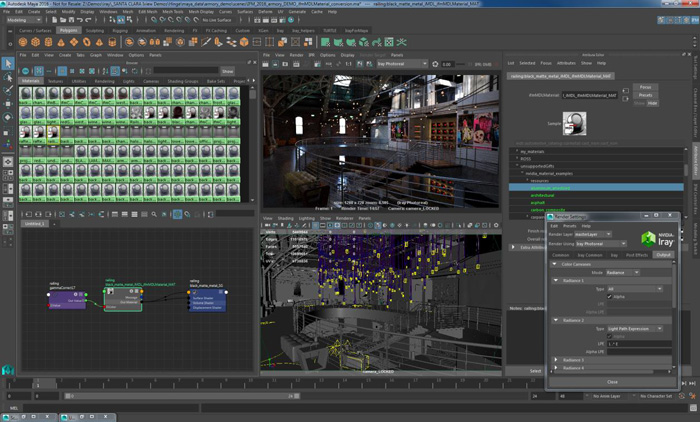Click the Rotate tool in toolbox
This screenshot has width=700, height=422.
coord(8,117)
